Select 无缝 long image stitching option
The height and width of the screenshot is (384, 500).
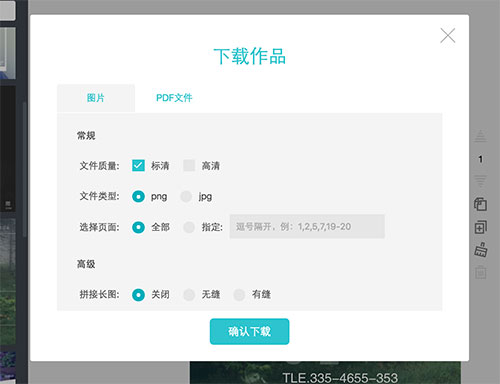click(x=189, y=295)
